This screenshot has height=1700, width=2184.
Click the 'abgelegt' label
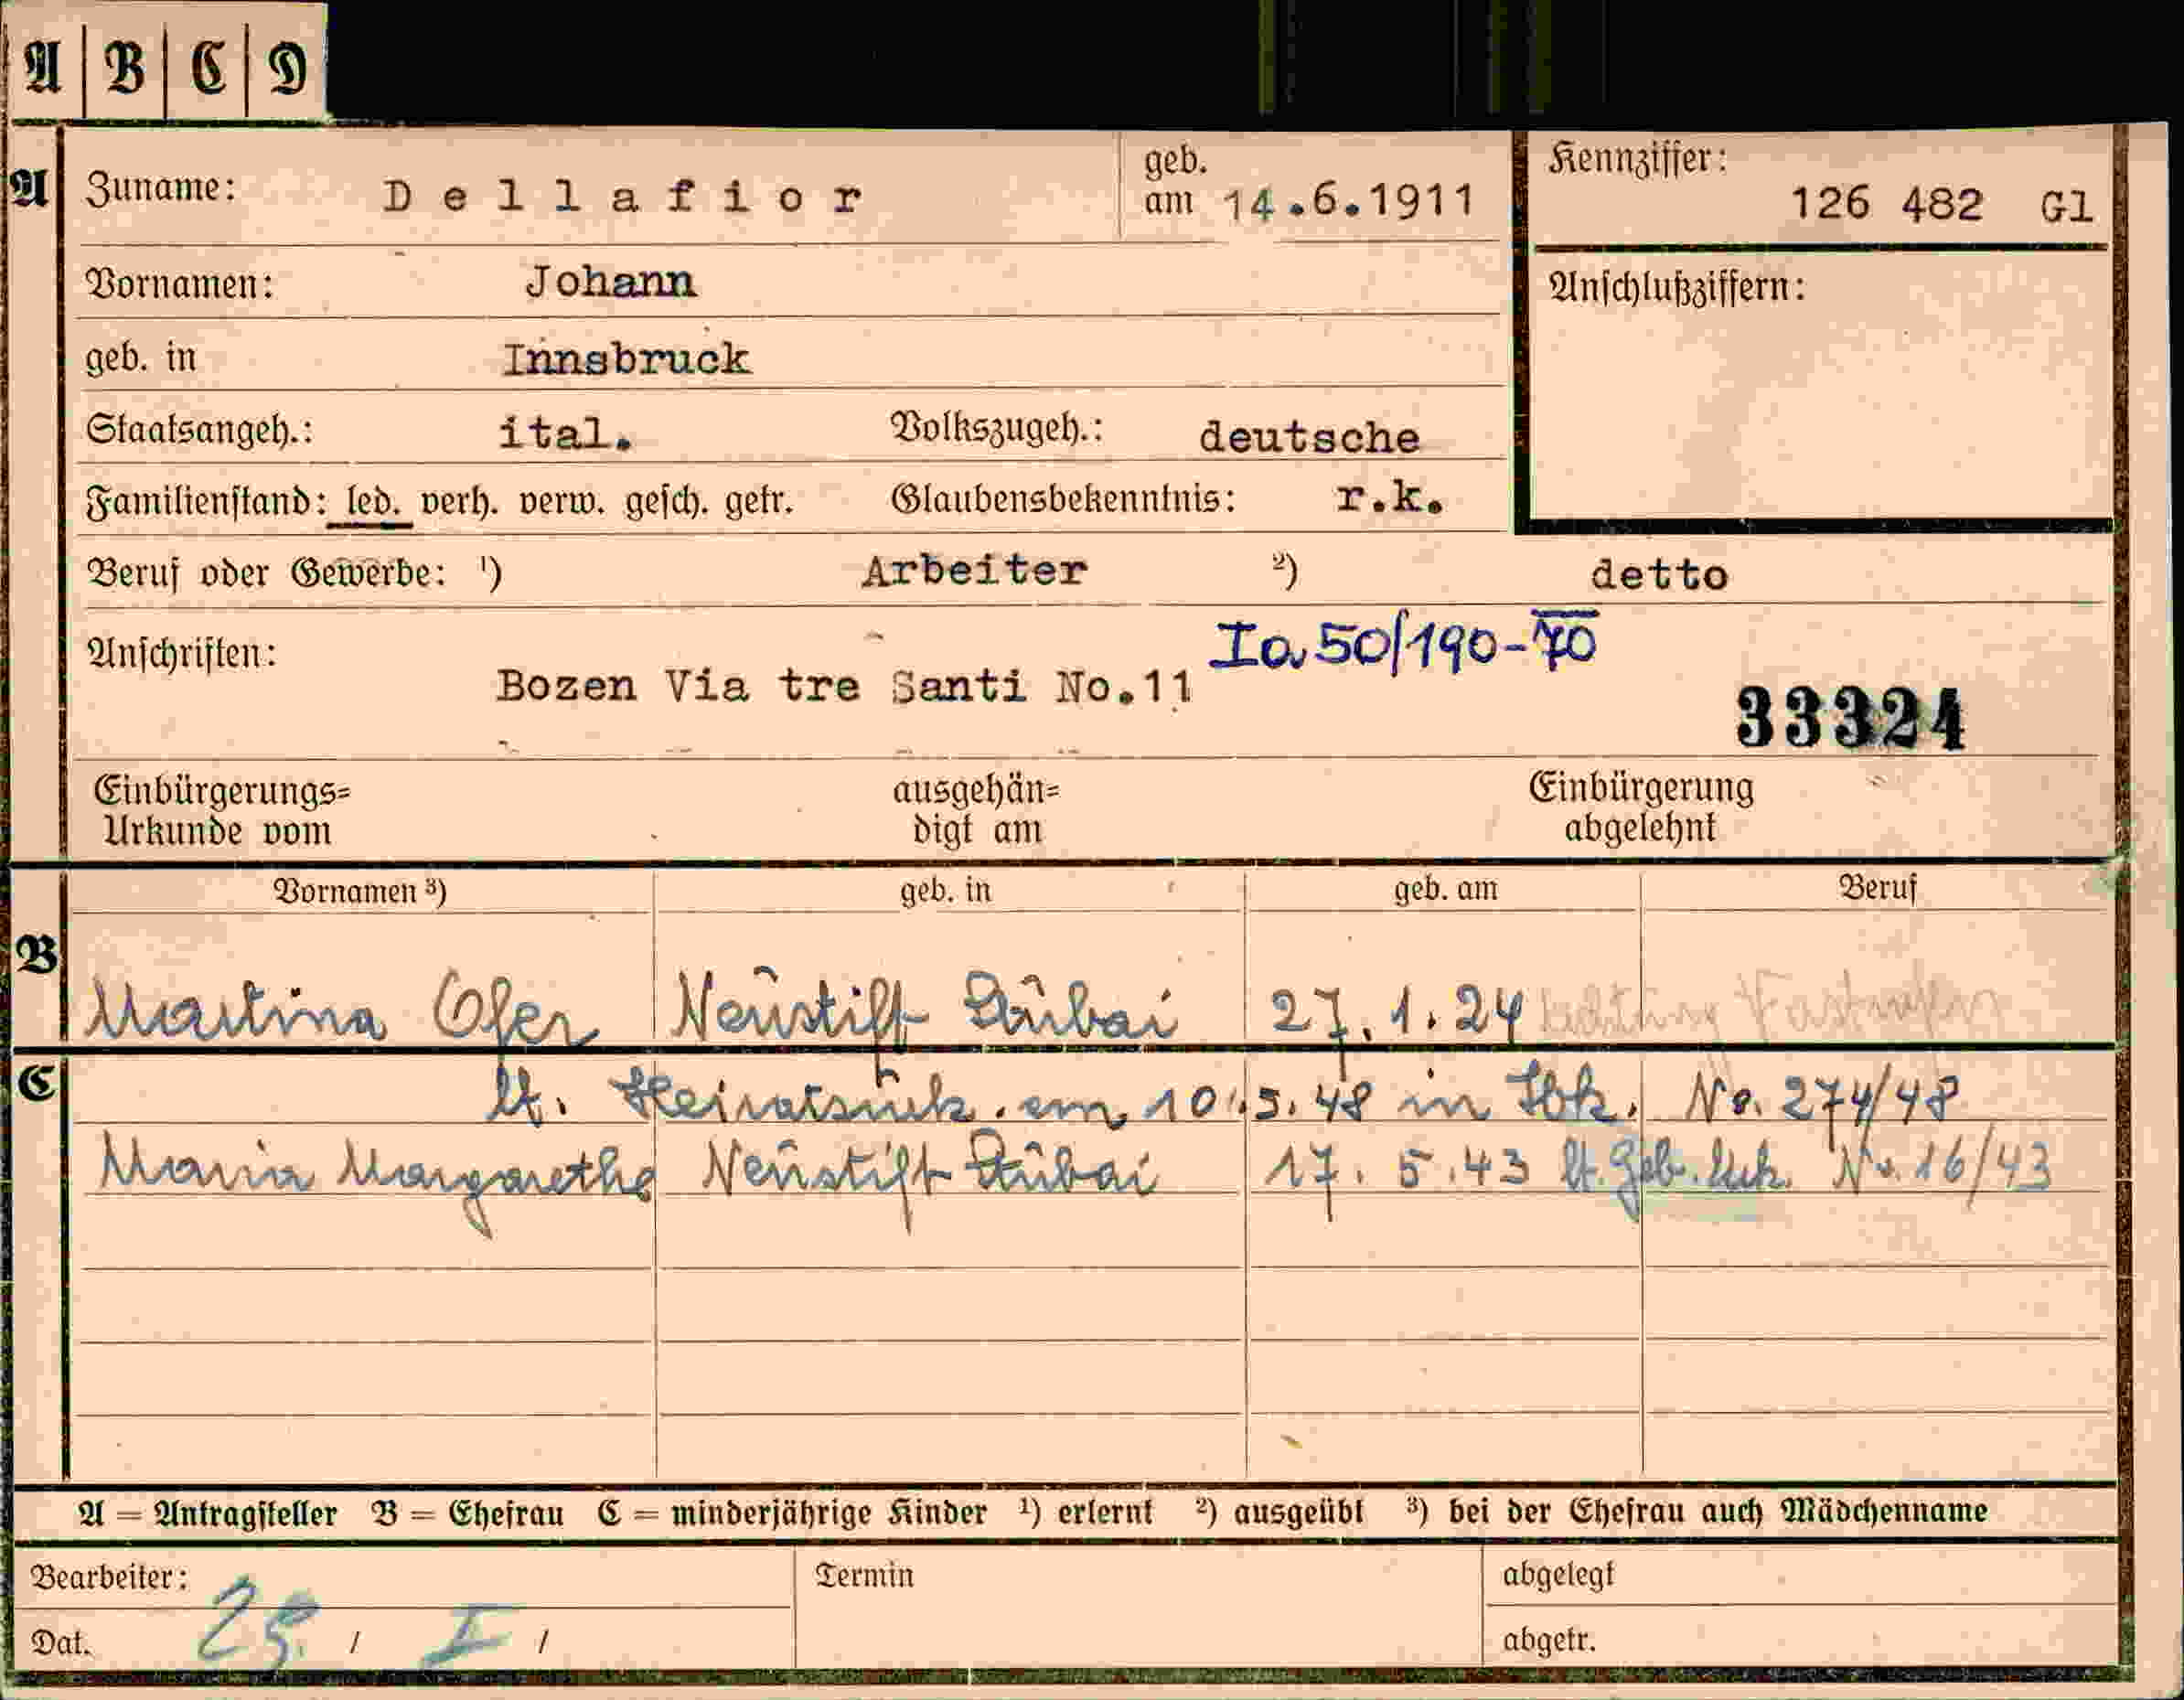pos(1558,1576)
